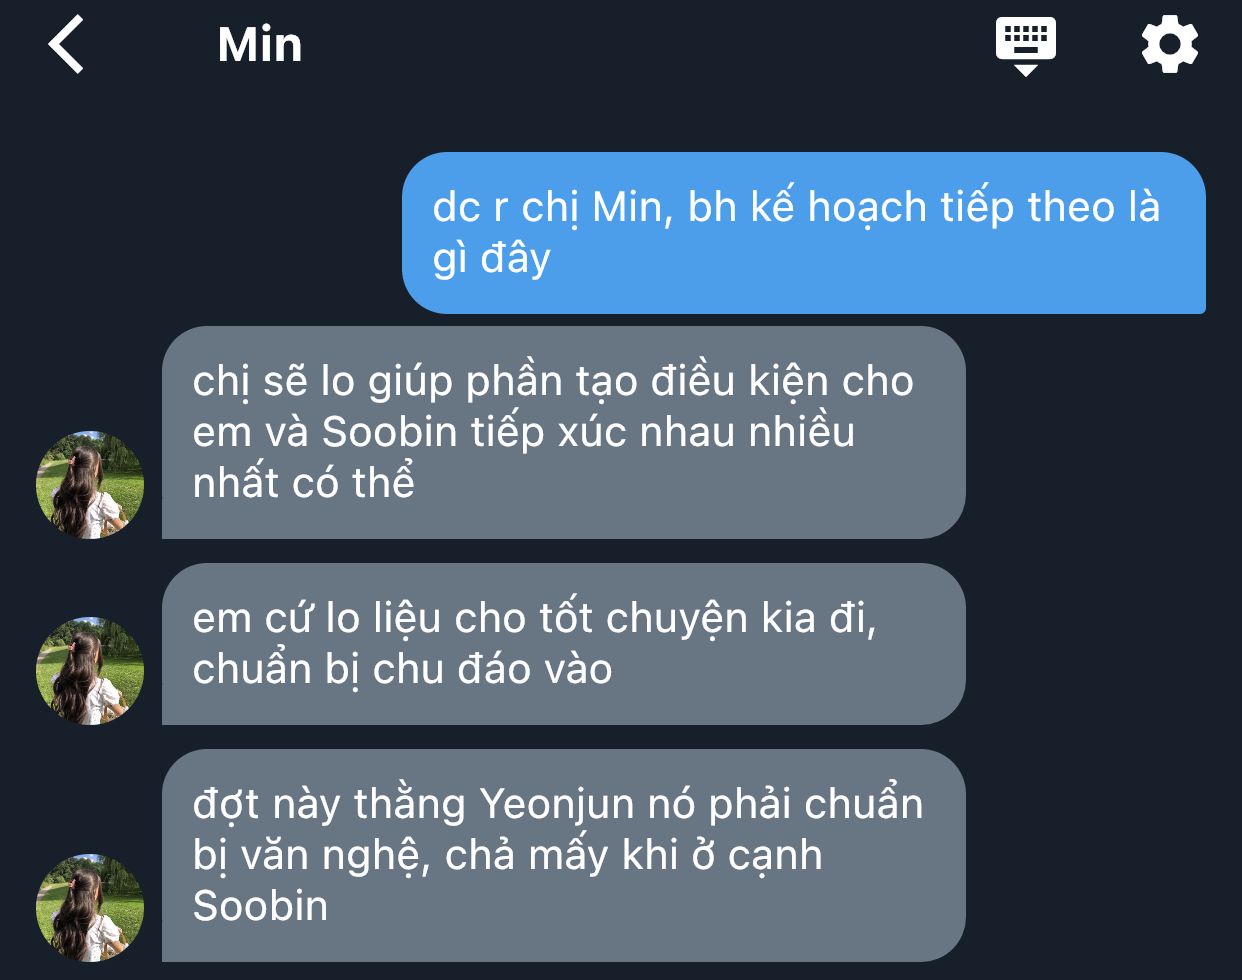This screenshot has width=1242, height=980.
Task: Click the words 'gì đây' in the blue message
Action: [x=491, y=260]
